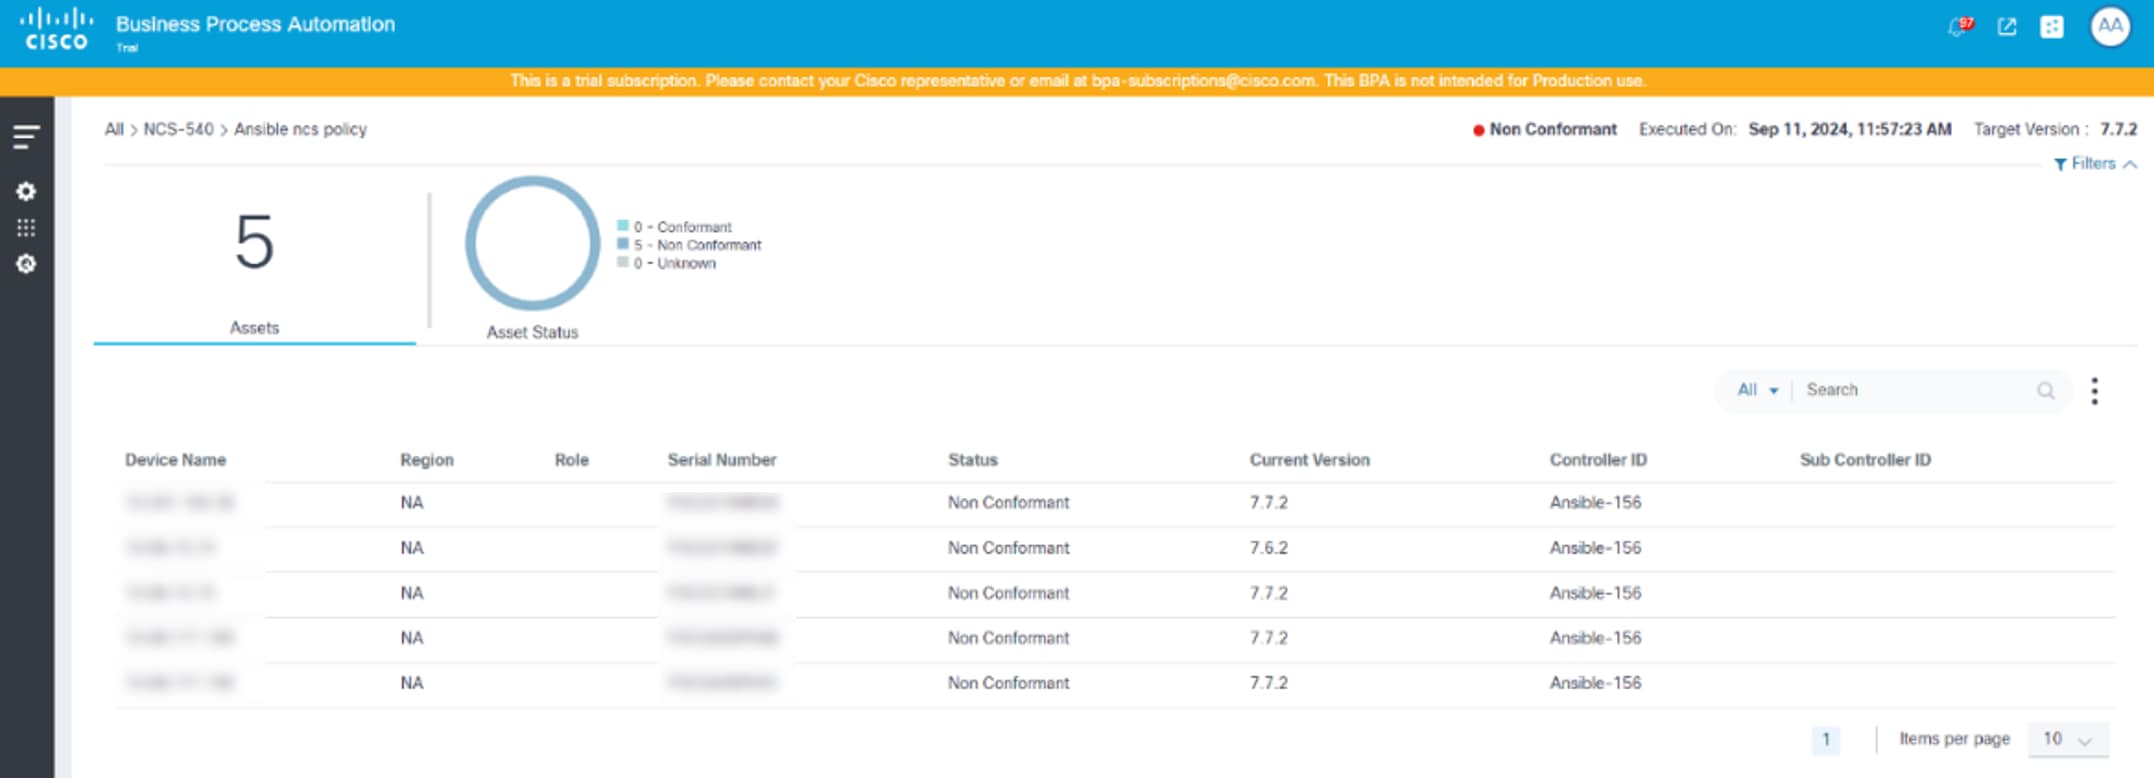Click the magnifier search icon
The height and width of the screenshot is (778, 2154).
pos(2045,391)
